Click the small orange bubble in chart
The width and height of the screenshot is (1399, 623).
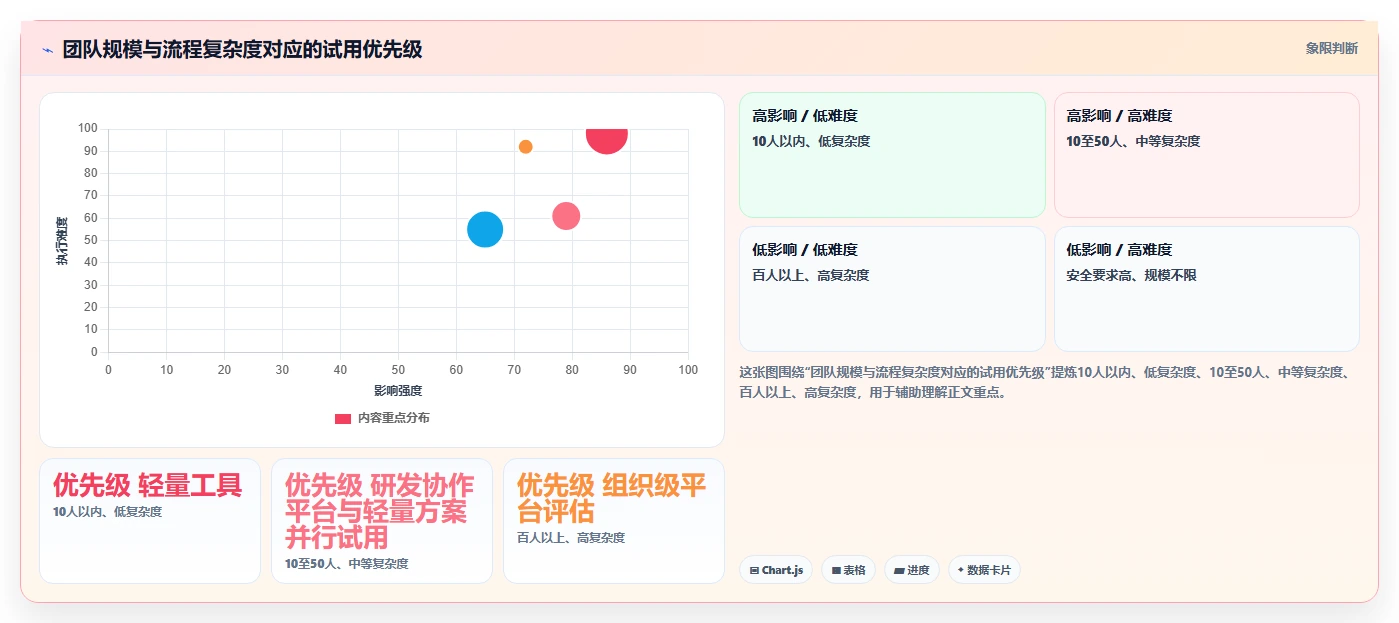pos(525,147)
